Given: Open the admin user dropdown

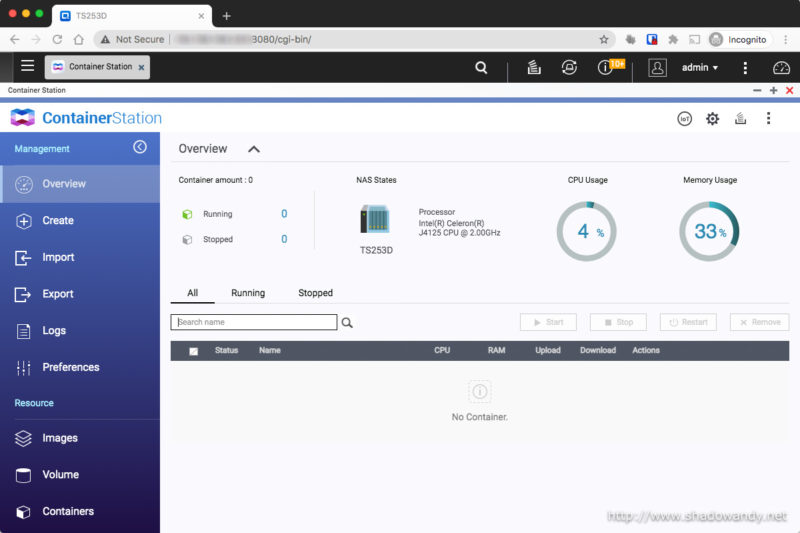Looking at the screenshot, I should (x=699, y=68).
